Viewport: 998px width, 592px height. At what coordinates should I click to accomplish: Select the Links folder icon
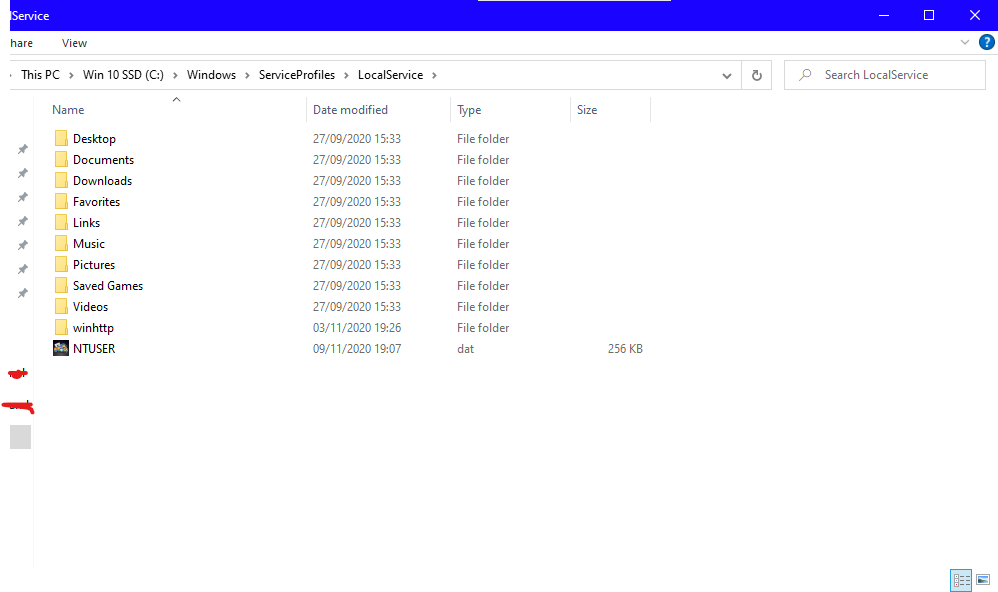coord(61,222)
